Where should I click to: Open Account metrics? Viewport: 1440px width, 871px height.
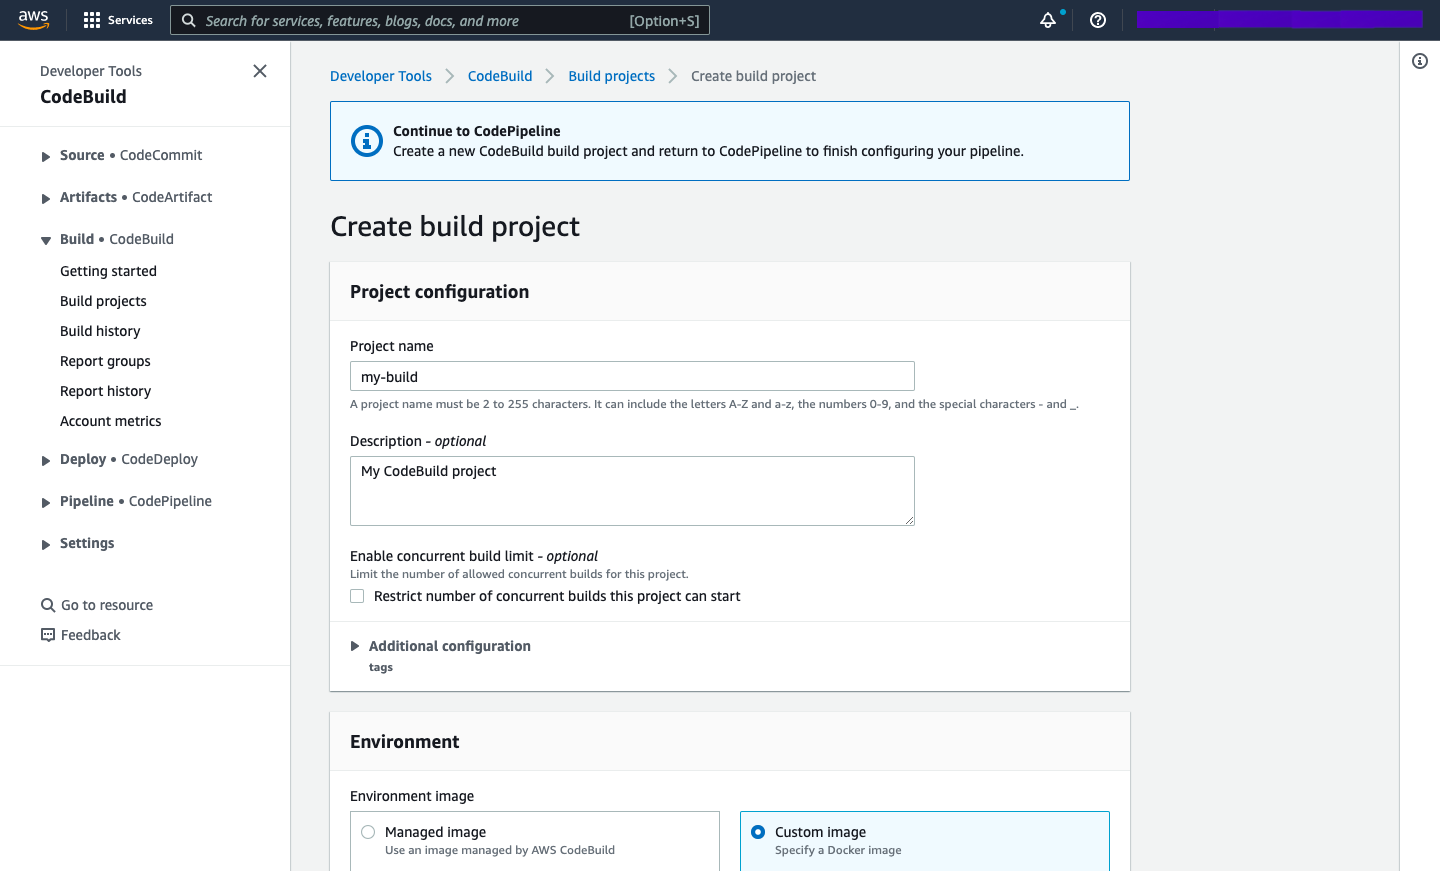click(x=110, y=421)
